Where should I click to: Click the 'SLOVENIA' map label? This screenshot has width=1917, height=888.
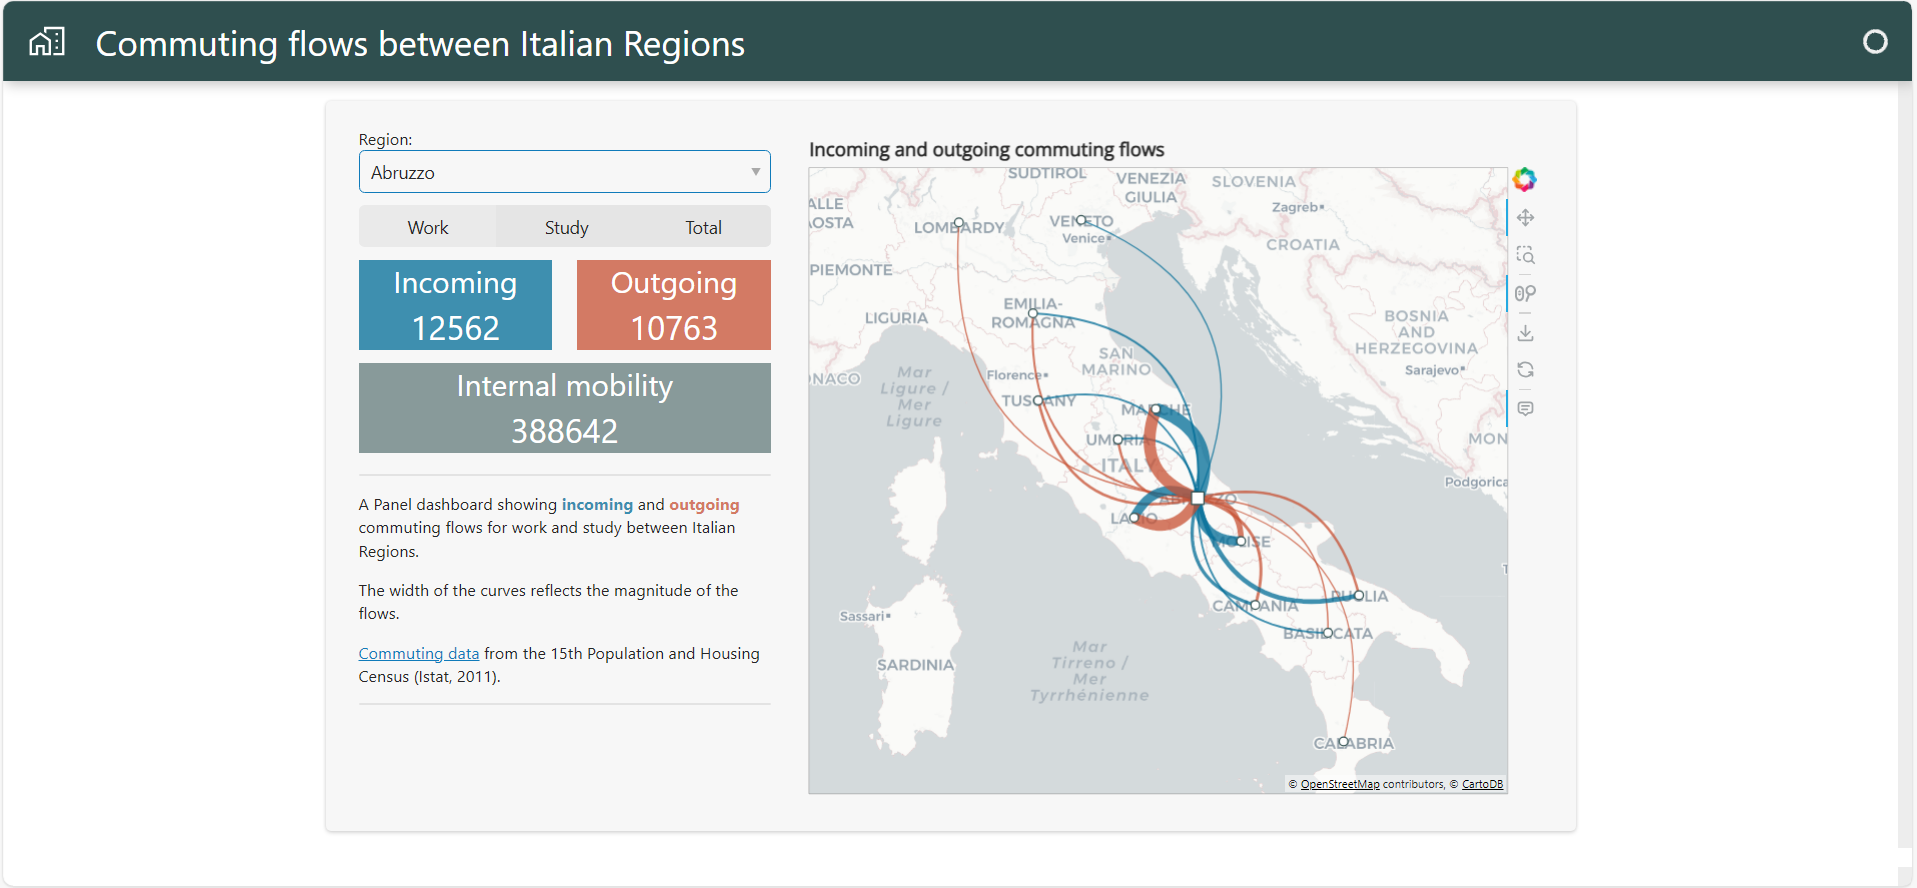pos(1253,181)
